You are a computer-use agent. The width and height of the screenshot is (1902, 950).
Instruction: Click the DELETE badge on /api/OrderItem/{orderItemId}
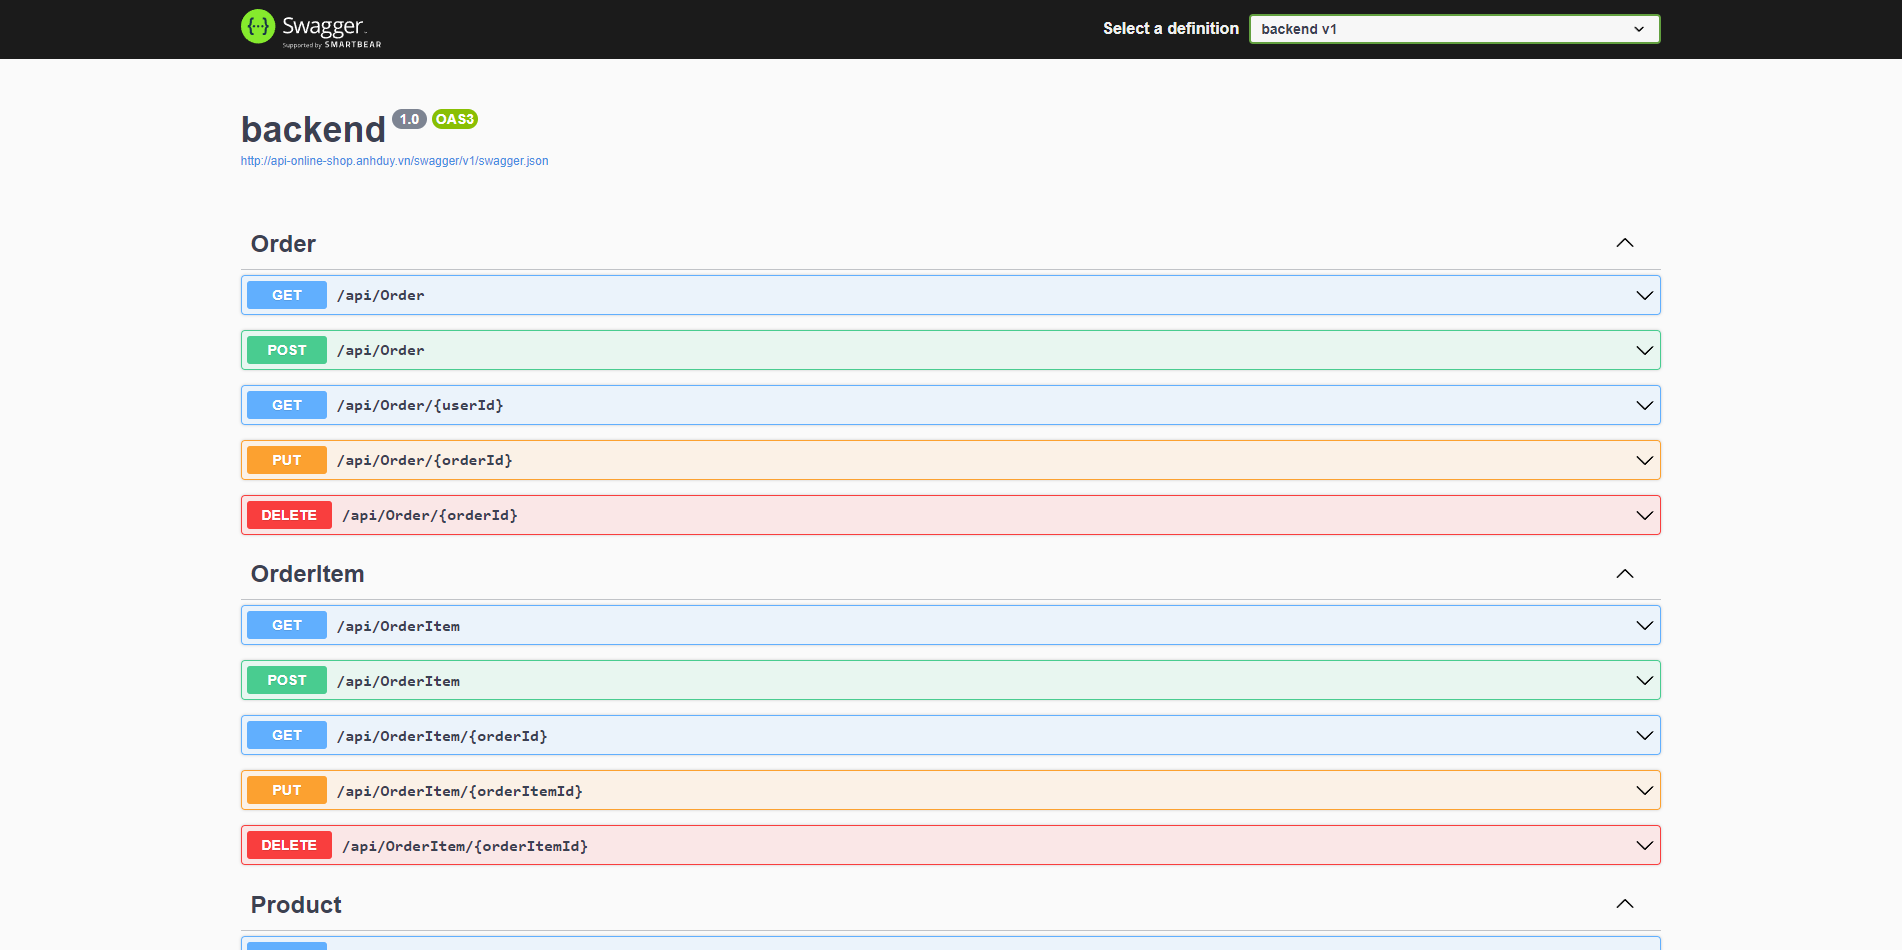click(x=289, y=845)
